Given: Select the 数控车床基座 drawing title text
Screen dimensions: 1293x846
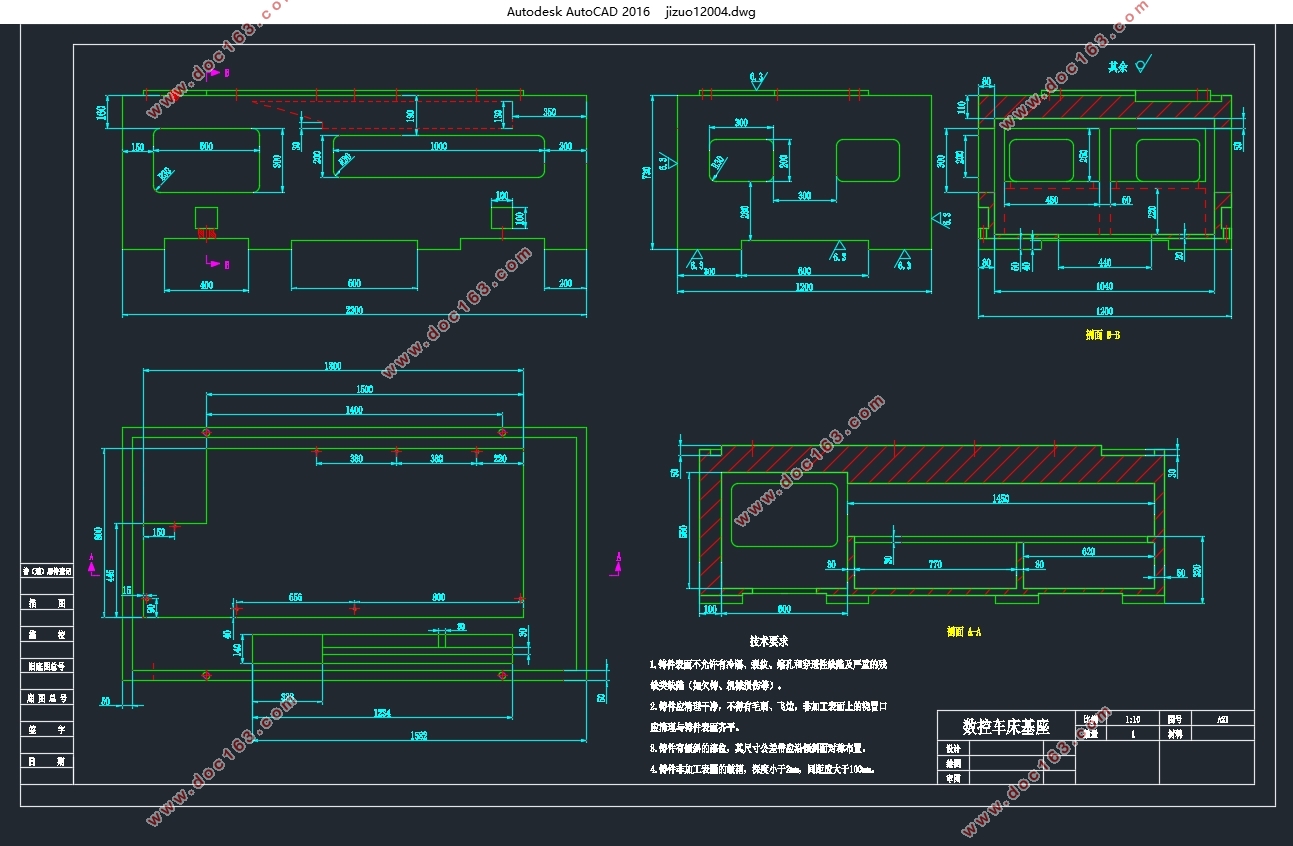Looking at the screenshot, I should point(1005,726).
